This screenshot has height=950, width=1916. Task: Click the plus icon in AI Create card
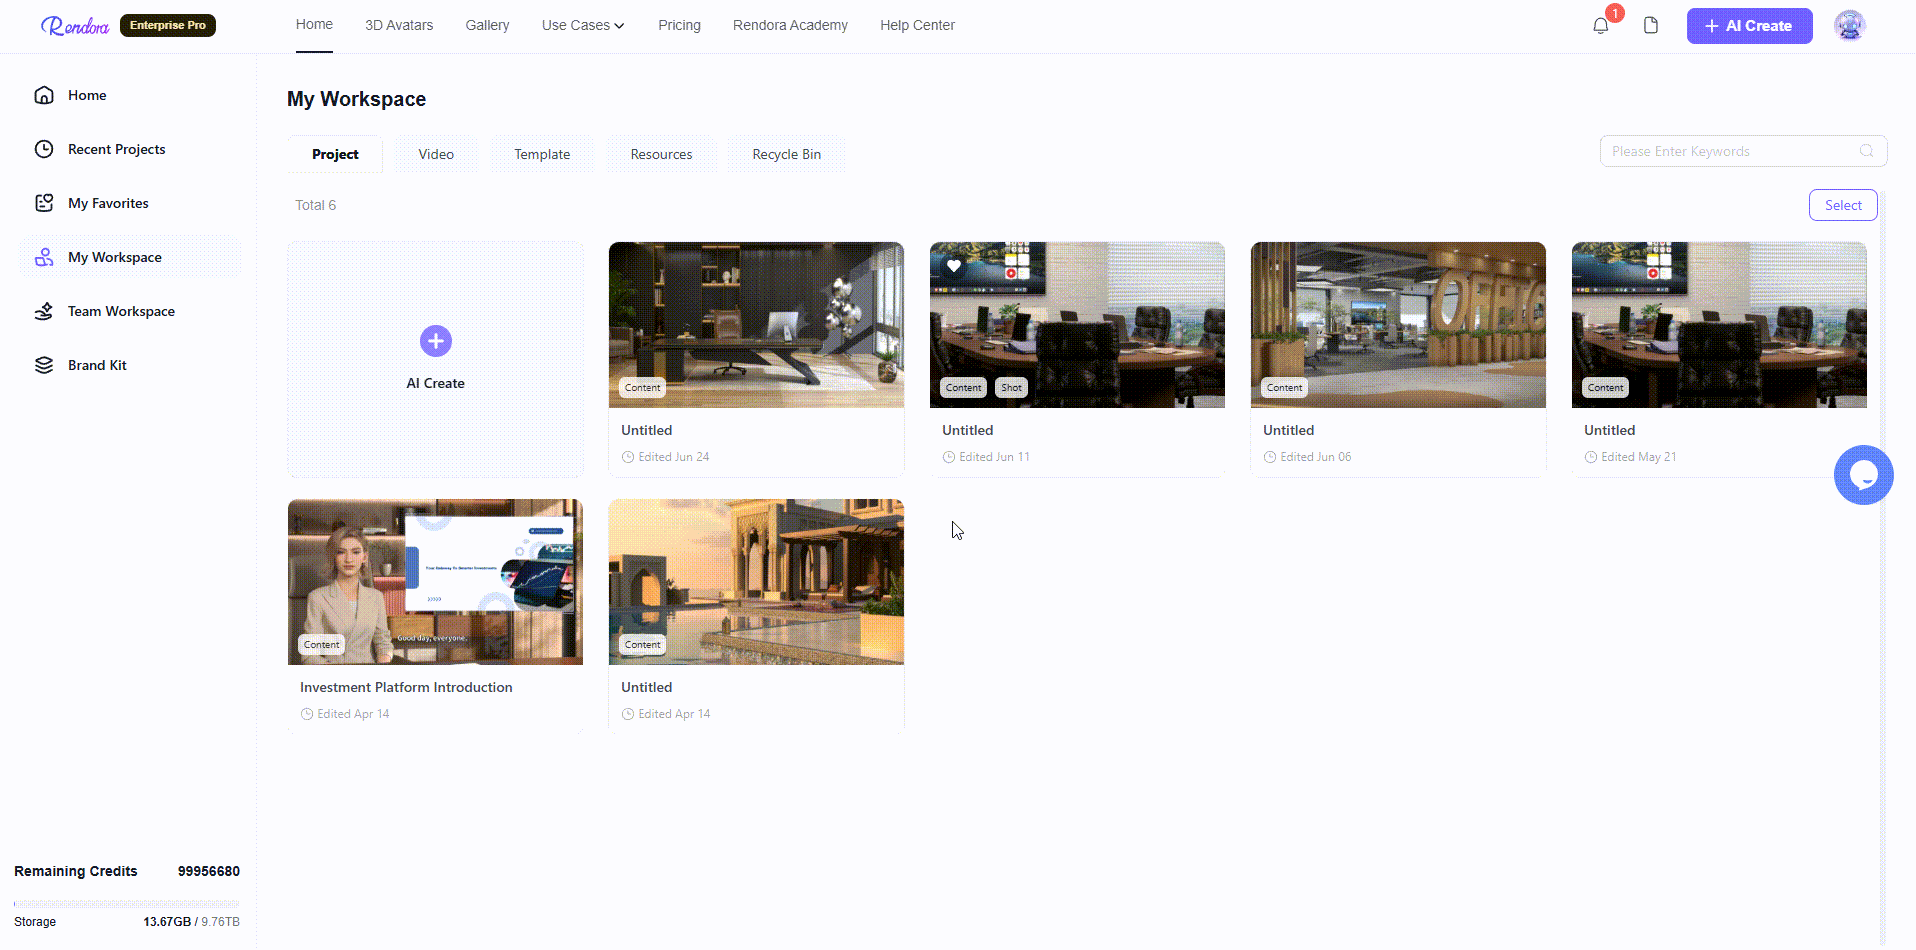pyautogui.click(x=435, y=341)
